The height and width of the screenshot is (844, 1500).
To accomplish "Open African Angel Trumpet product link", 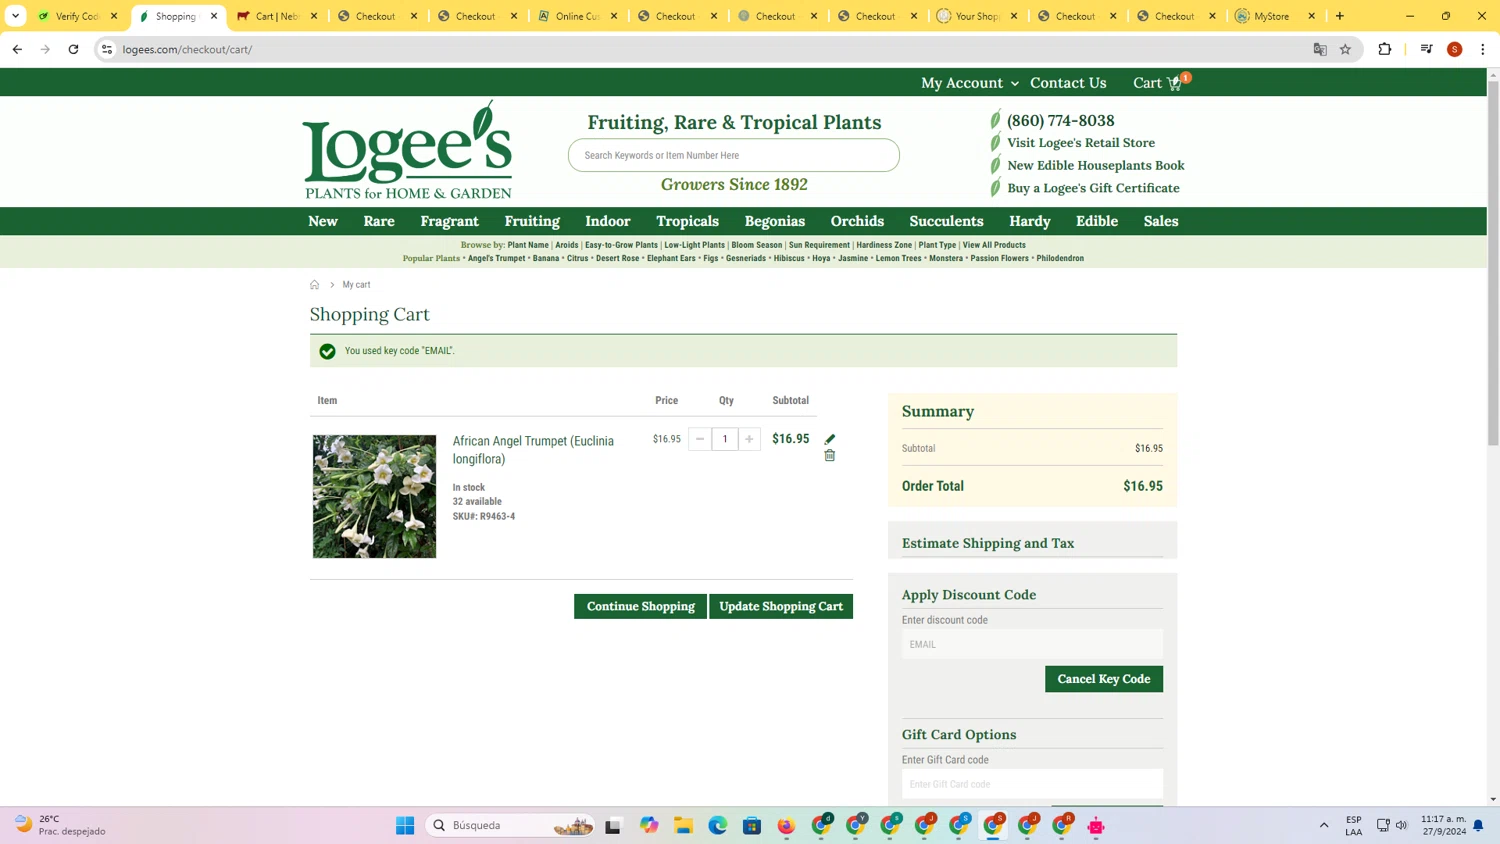I will 533,450.
